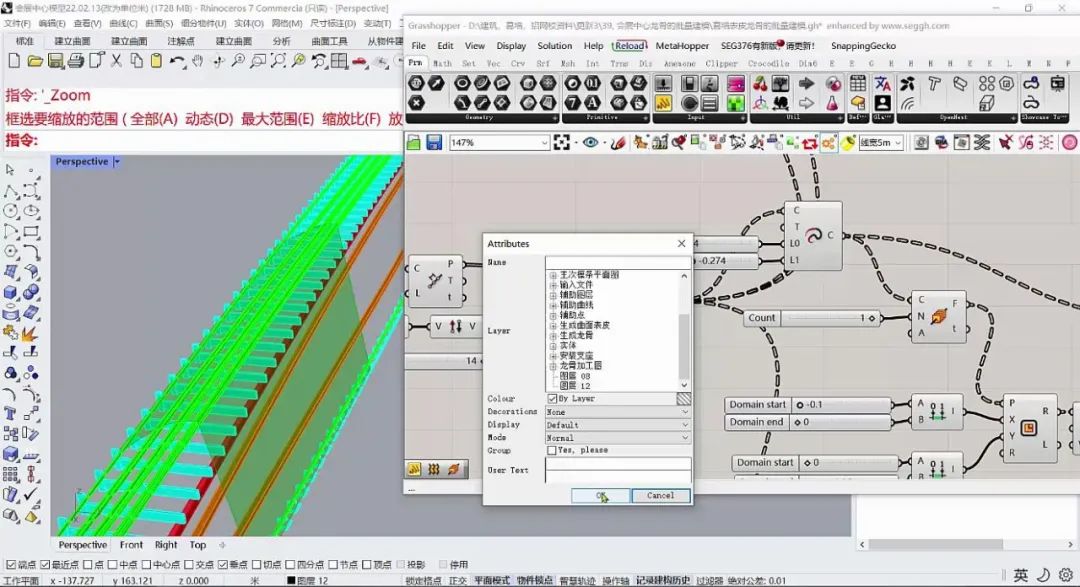Screen dimensions: 1080x587
Task: Select the Zoom Window magnifier icon
Action: pos(258,61)
